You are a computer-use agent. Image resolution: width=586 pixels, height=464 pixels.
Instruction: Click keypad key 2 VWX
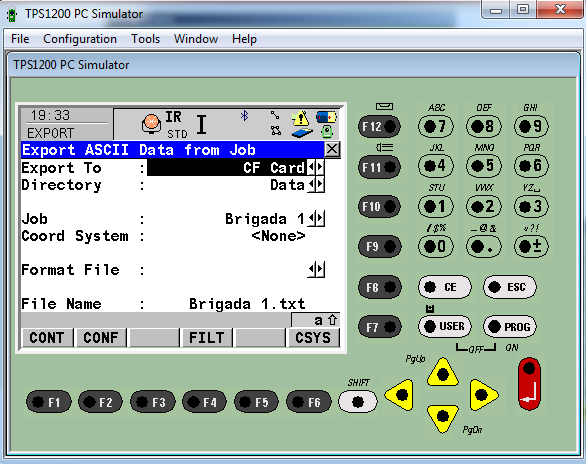coord(484,206)
